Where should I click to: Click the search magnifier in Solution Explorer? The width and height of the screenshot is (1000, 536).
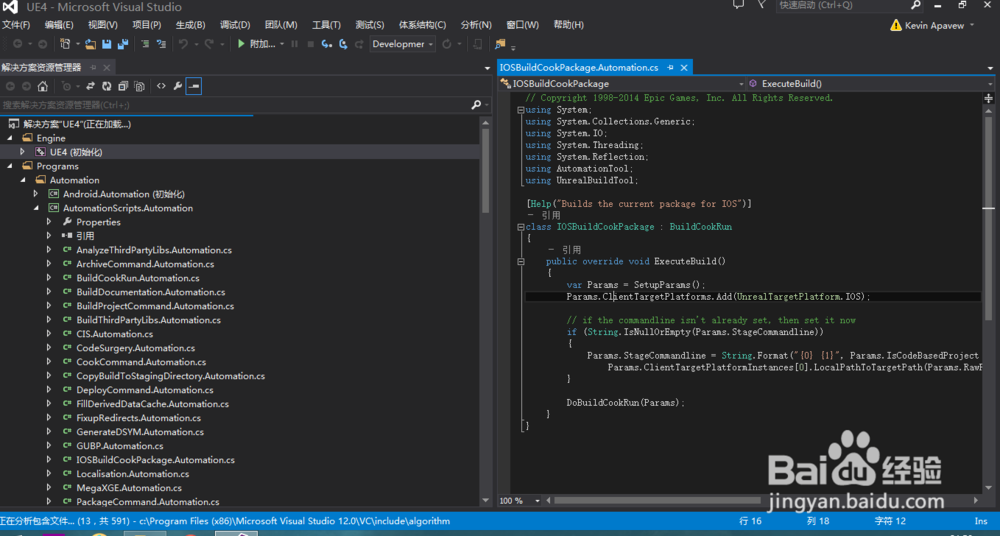click(476, 105)
